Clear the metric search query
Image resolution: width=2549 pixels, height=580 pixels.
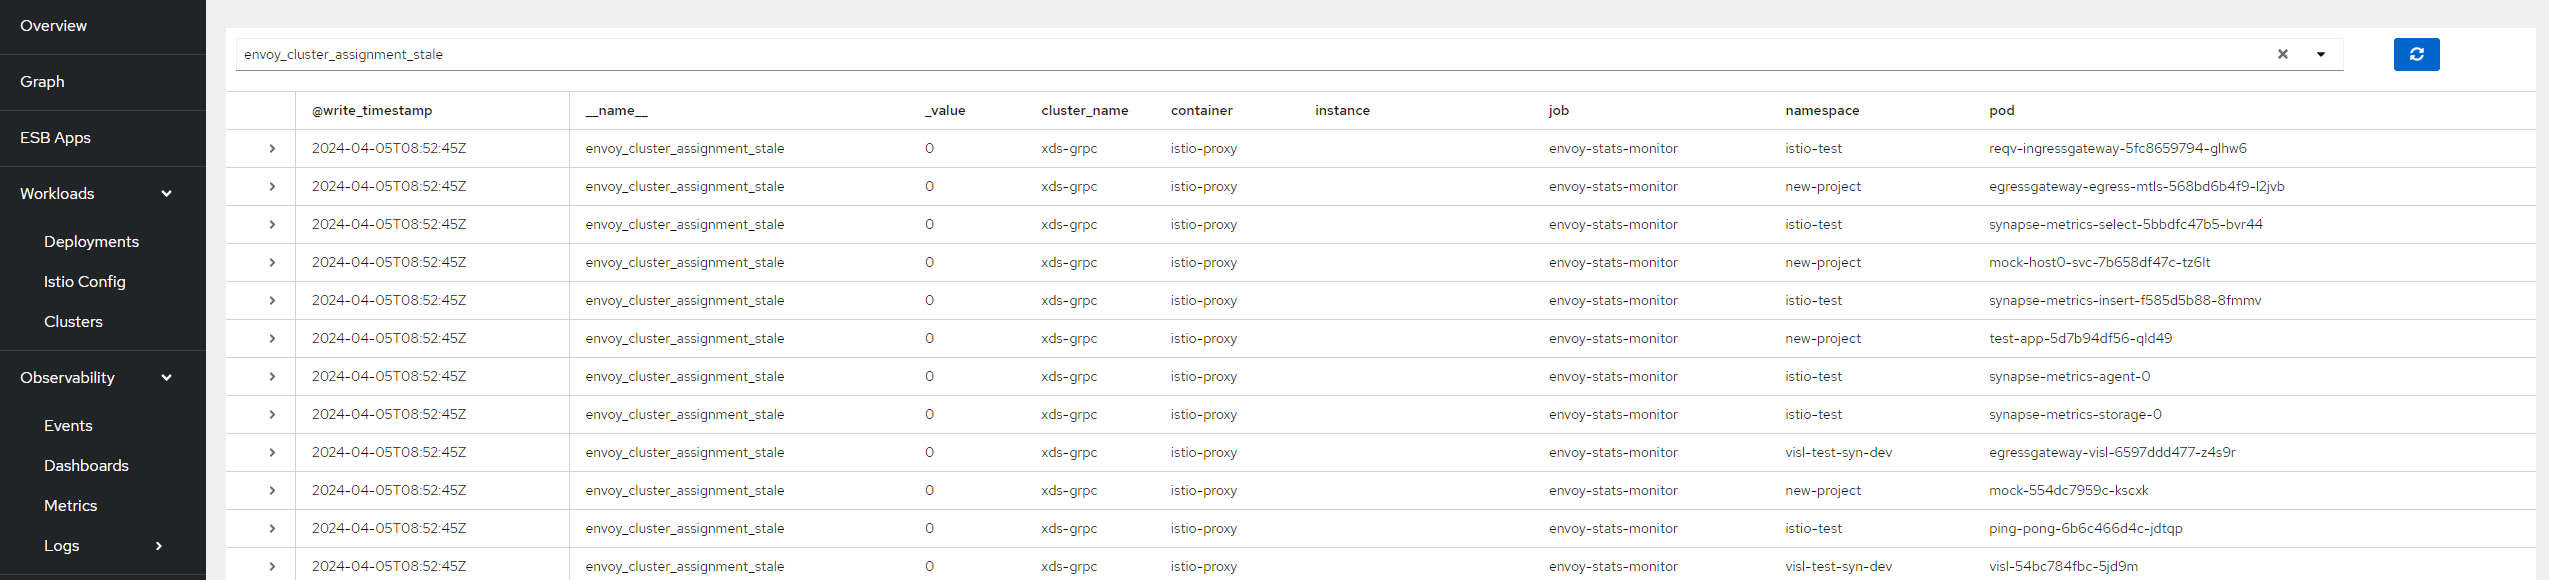[x=2282, y=55]
